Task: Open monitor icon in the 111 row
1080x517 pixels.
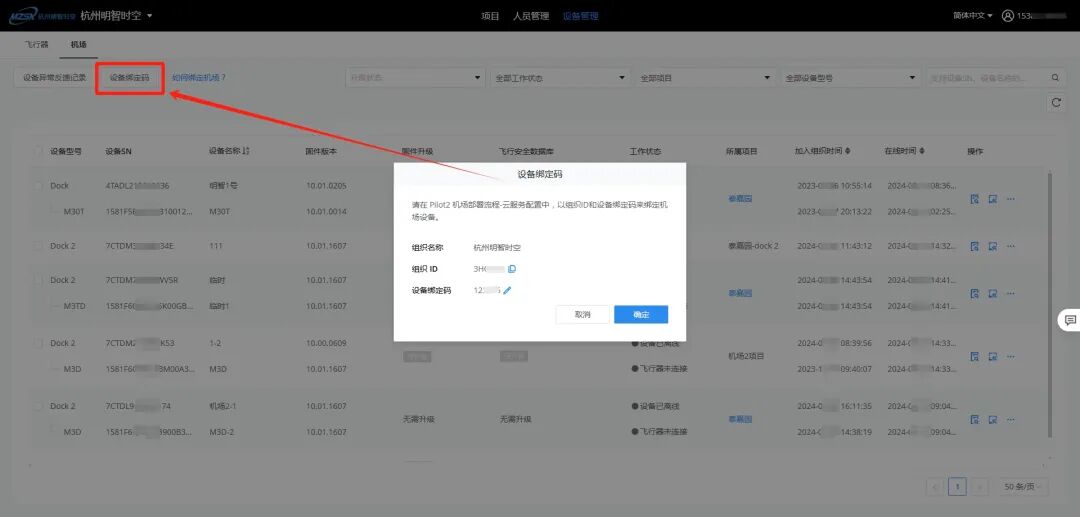Action: coord(993,246)
